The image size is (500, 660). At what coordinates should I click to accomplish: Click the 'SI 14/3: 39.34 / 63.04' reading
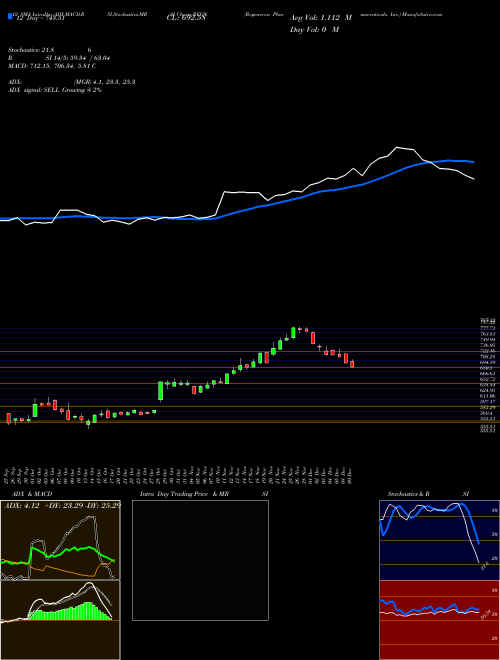[x=77, y=58]
